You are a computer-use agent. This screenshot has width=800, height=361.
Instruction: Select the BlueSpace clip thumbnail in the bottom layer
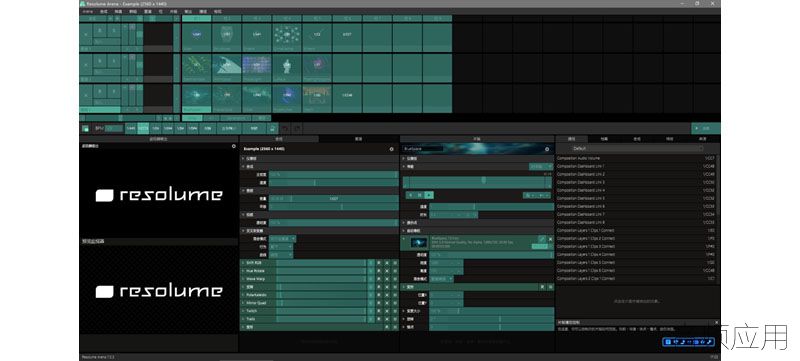[x=196, y=95]
